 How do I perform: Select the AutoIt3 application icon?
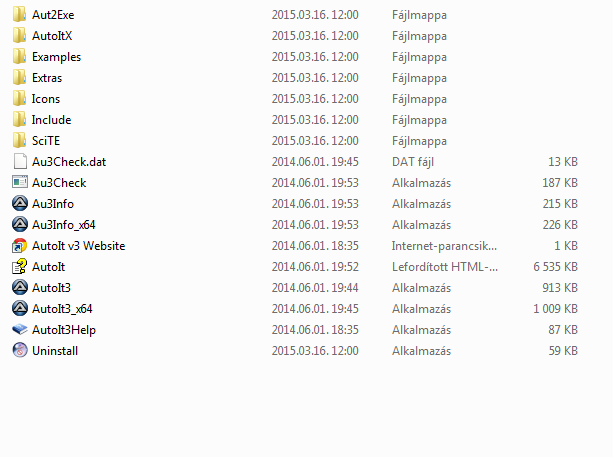click(x=20, y=288)
